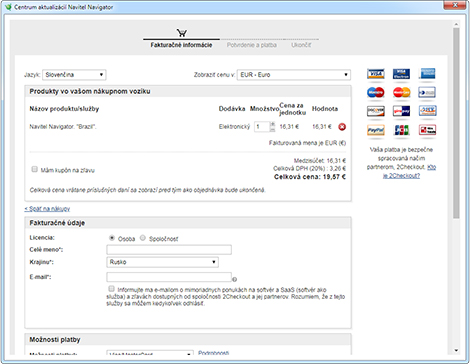Viewport: 470px width, 364px height.
Task: Open the Krajinu country dropdown
Action: click(x=162, y=262)
